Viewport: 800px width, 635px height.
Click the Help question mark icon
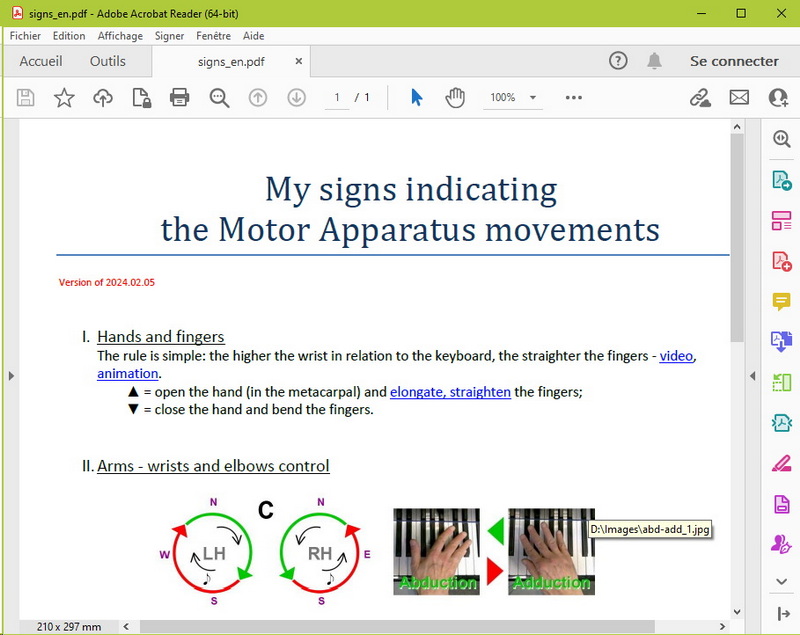pos(618,61)
